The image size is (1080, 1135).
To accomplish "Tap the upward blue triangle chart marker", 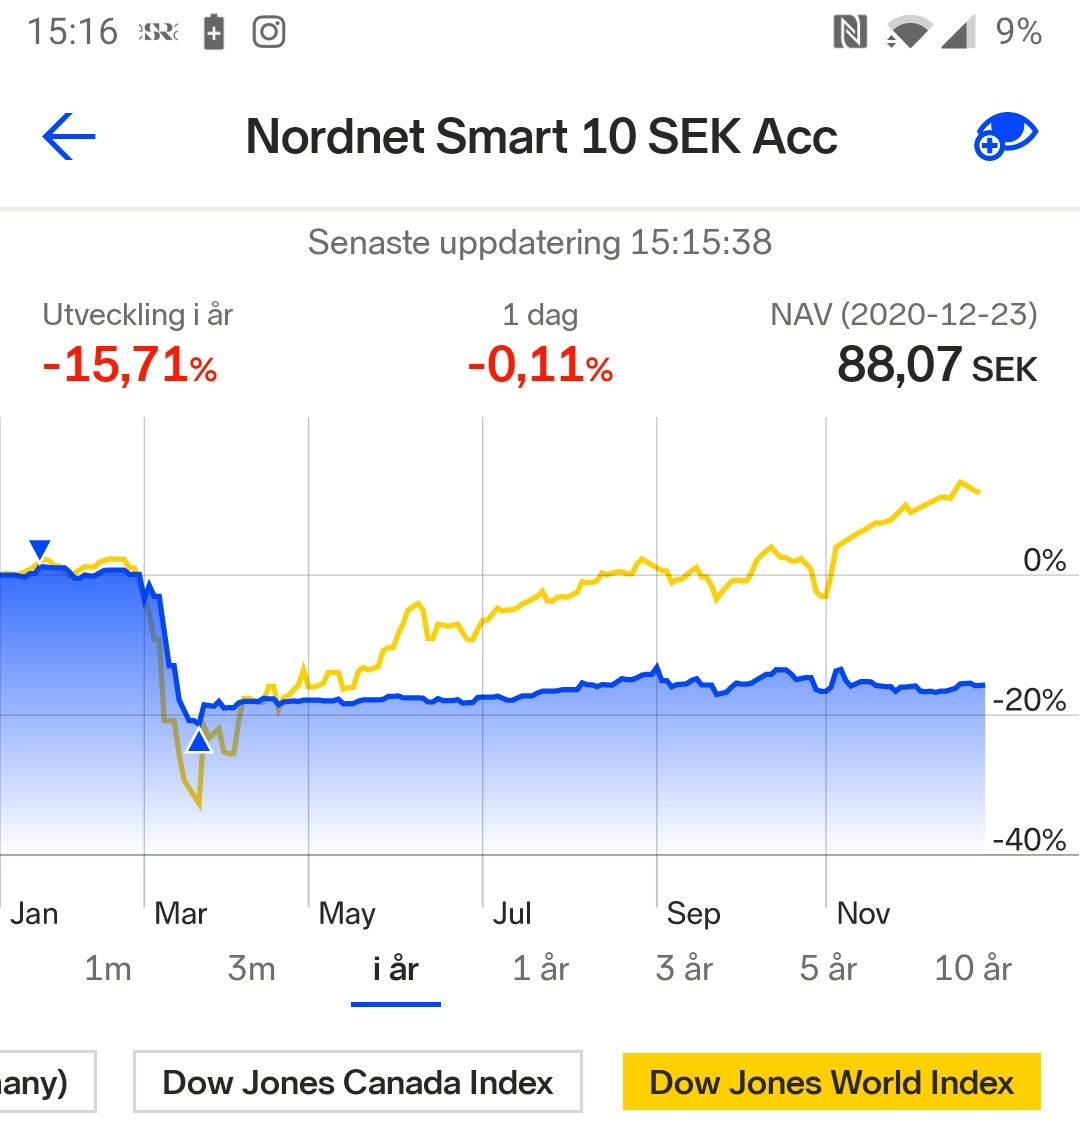I will [199, 741].
